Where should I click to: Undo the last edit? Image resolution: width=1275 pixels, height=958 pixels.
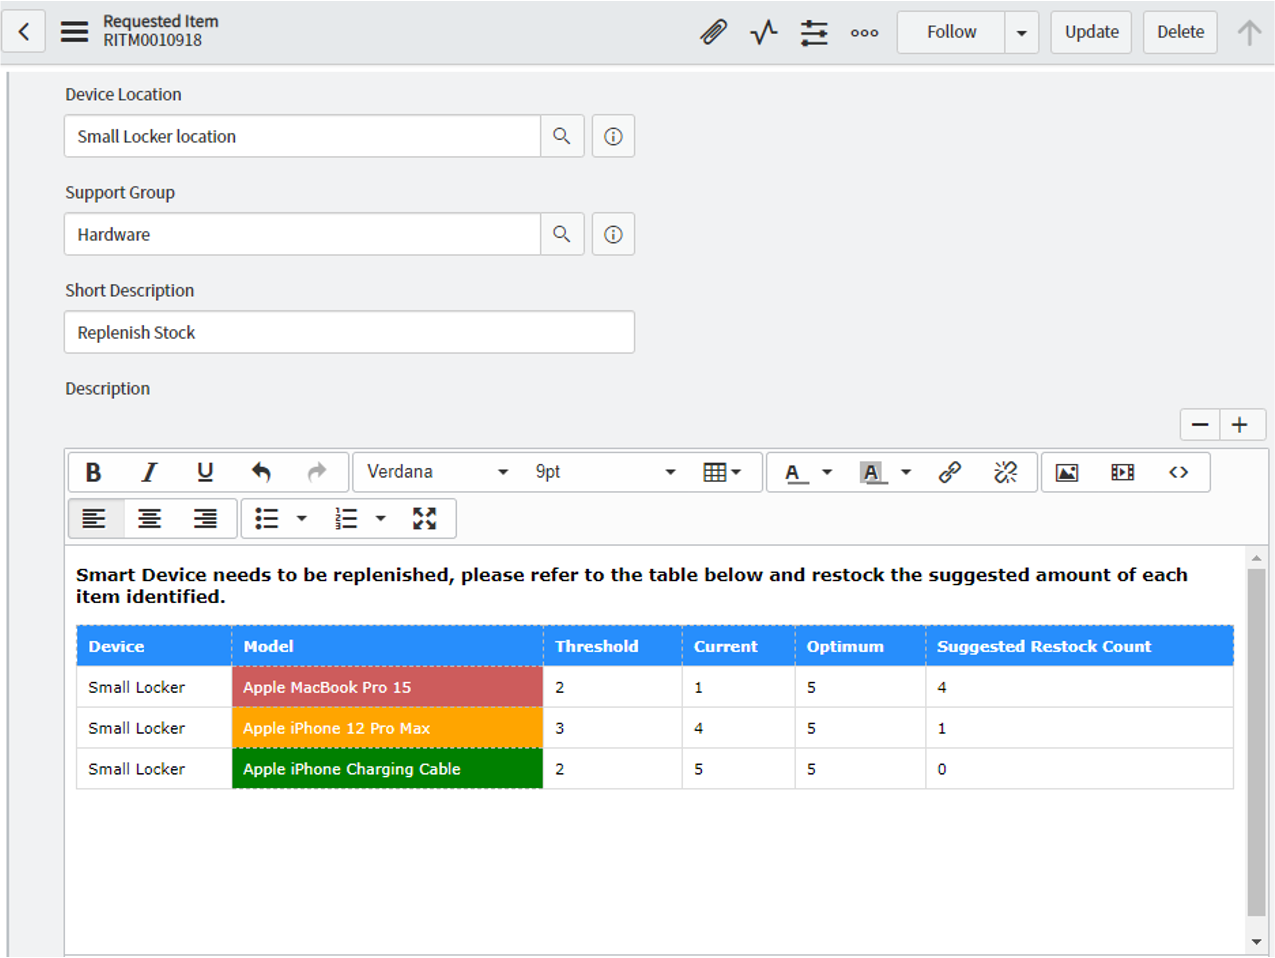[x=261, y=472]
